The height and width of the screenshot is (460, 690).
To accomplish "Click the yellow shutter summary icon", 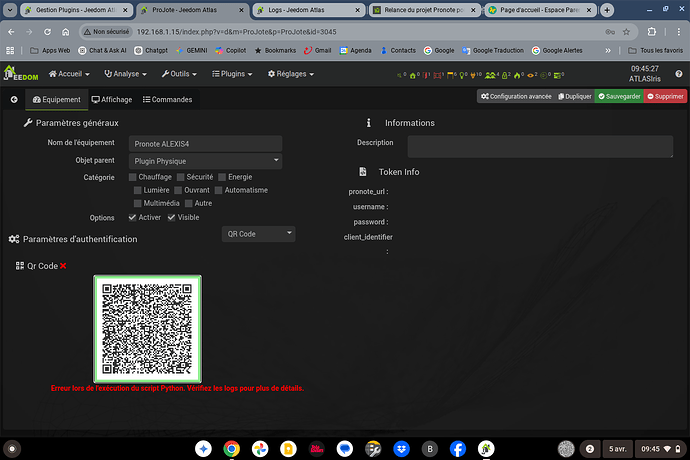I will 450,76.
